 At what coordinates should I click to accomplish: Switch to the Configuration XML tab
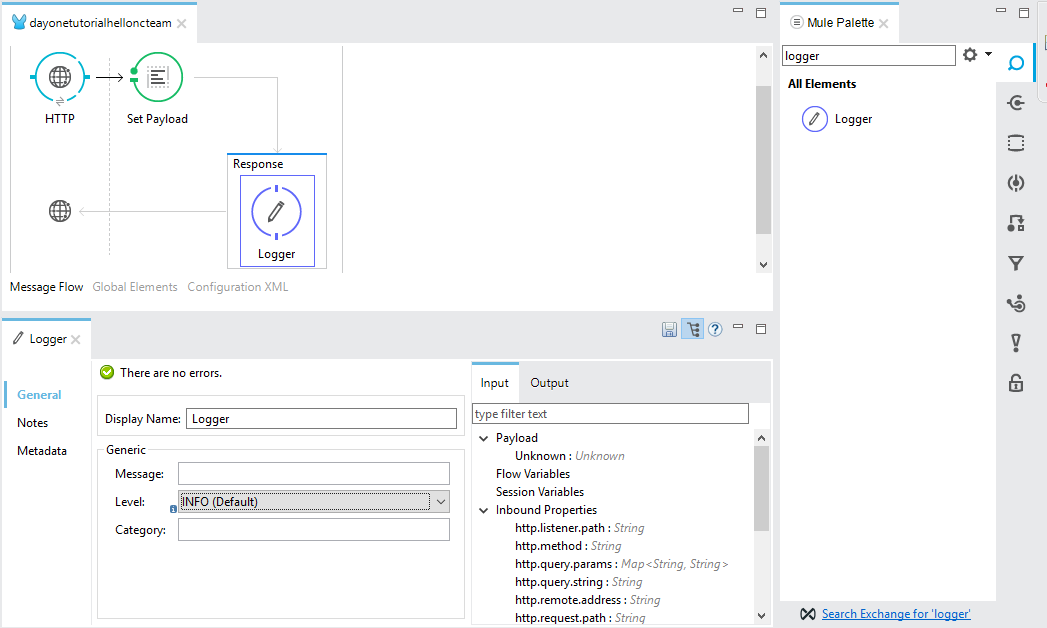[x=237, y=286]
